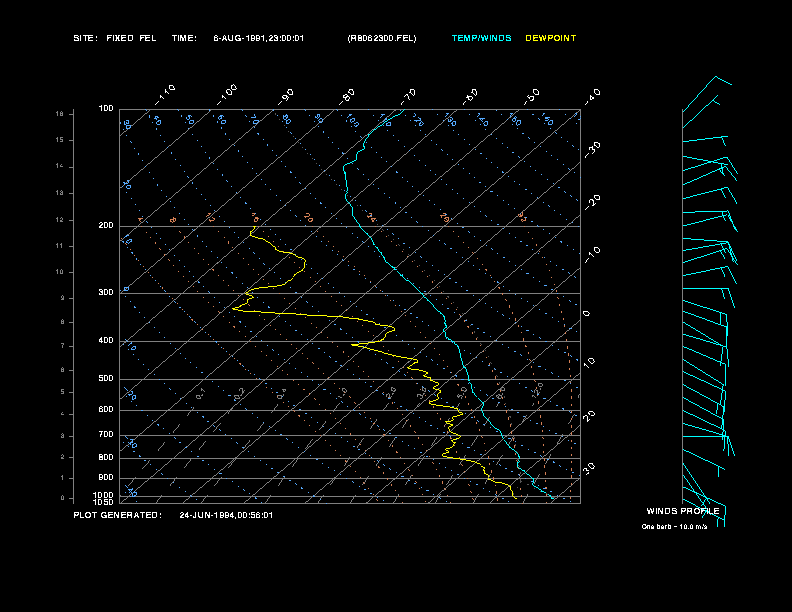Click the 1050 pressure level label
The image size is (792, 612).
104,502
